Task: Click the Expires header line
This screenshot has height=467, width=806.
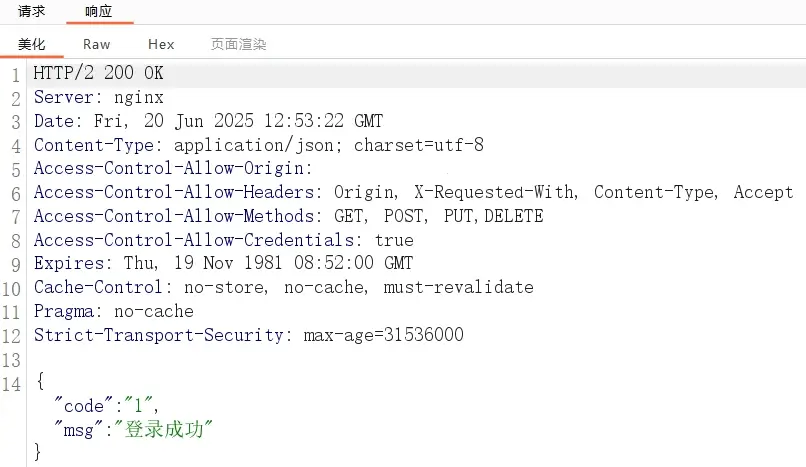Action: tap(223, 263)
